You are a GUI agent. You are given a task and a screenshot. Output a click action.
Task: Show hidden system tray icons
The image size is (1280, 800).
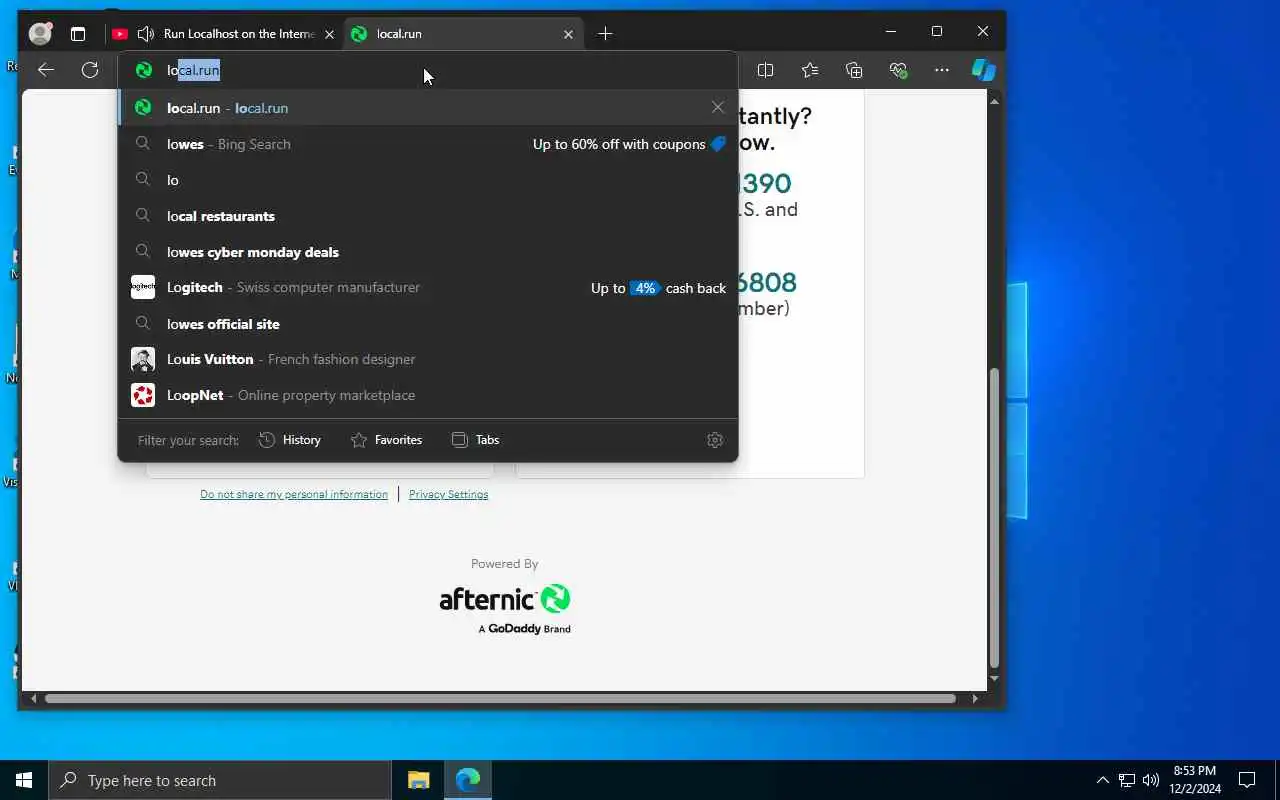pos(1102,780)
